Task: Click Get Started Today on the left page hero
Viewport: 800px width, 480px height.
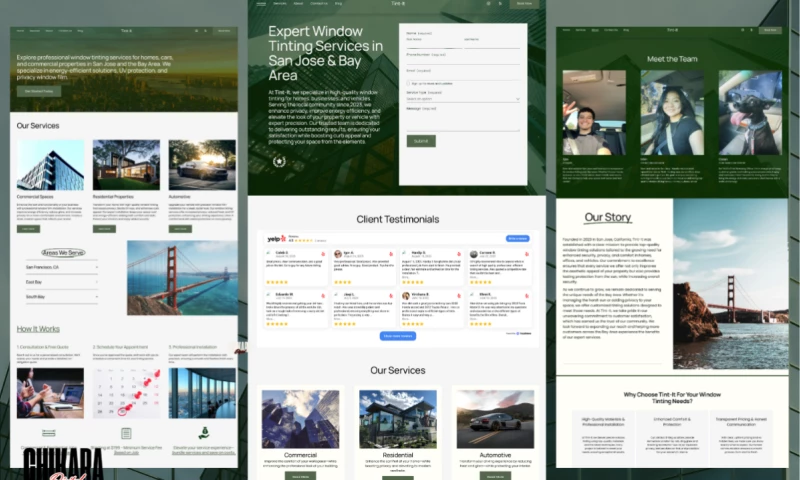Action: coord(39,91)
